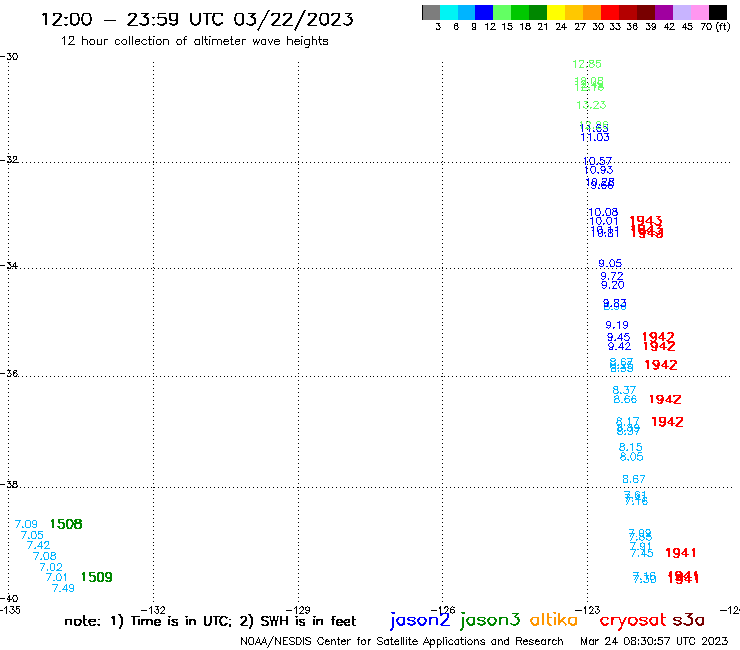Screen dimensions: 740x650
Task: Click the wave height value "9.45"
Action: click(x=618, y=337)
